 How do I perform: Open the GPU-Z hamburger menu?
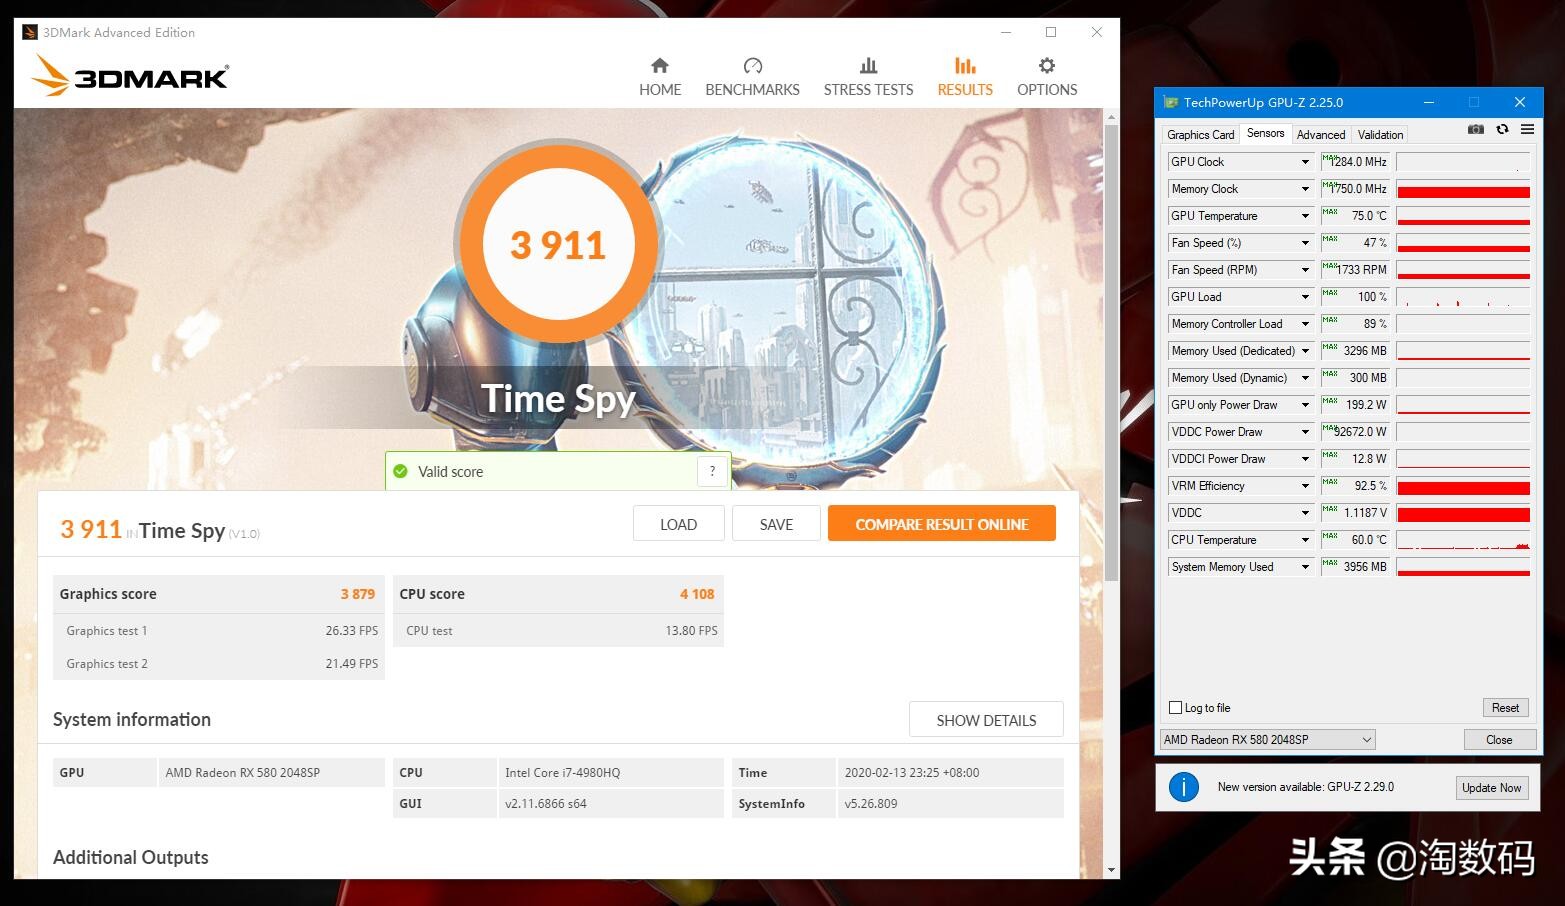[1526, 129]
